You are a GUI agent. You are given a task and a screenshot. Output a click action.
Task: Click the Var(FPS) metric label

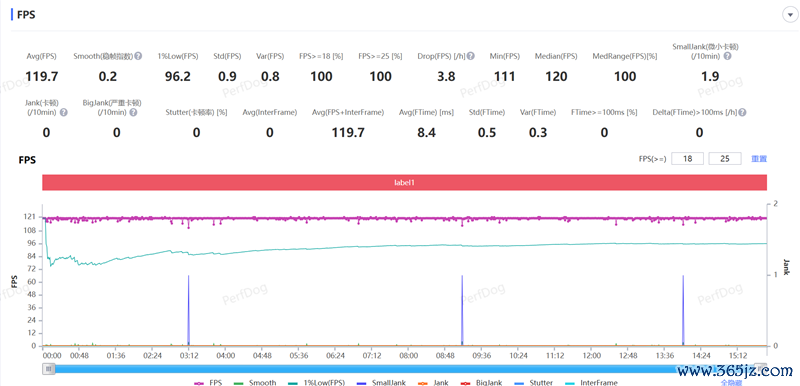click(269, 56)
